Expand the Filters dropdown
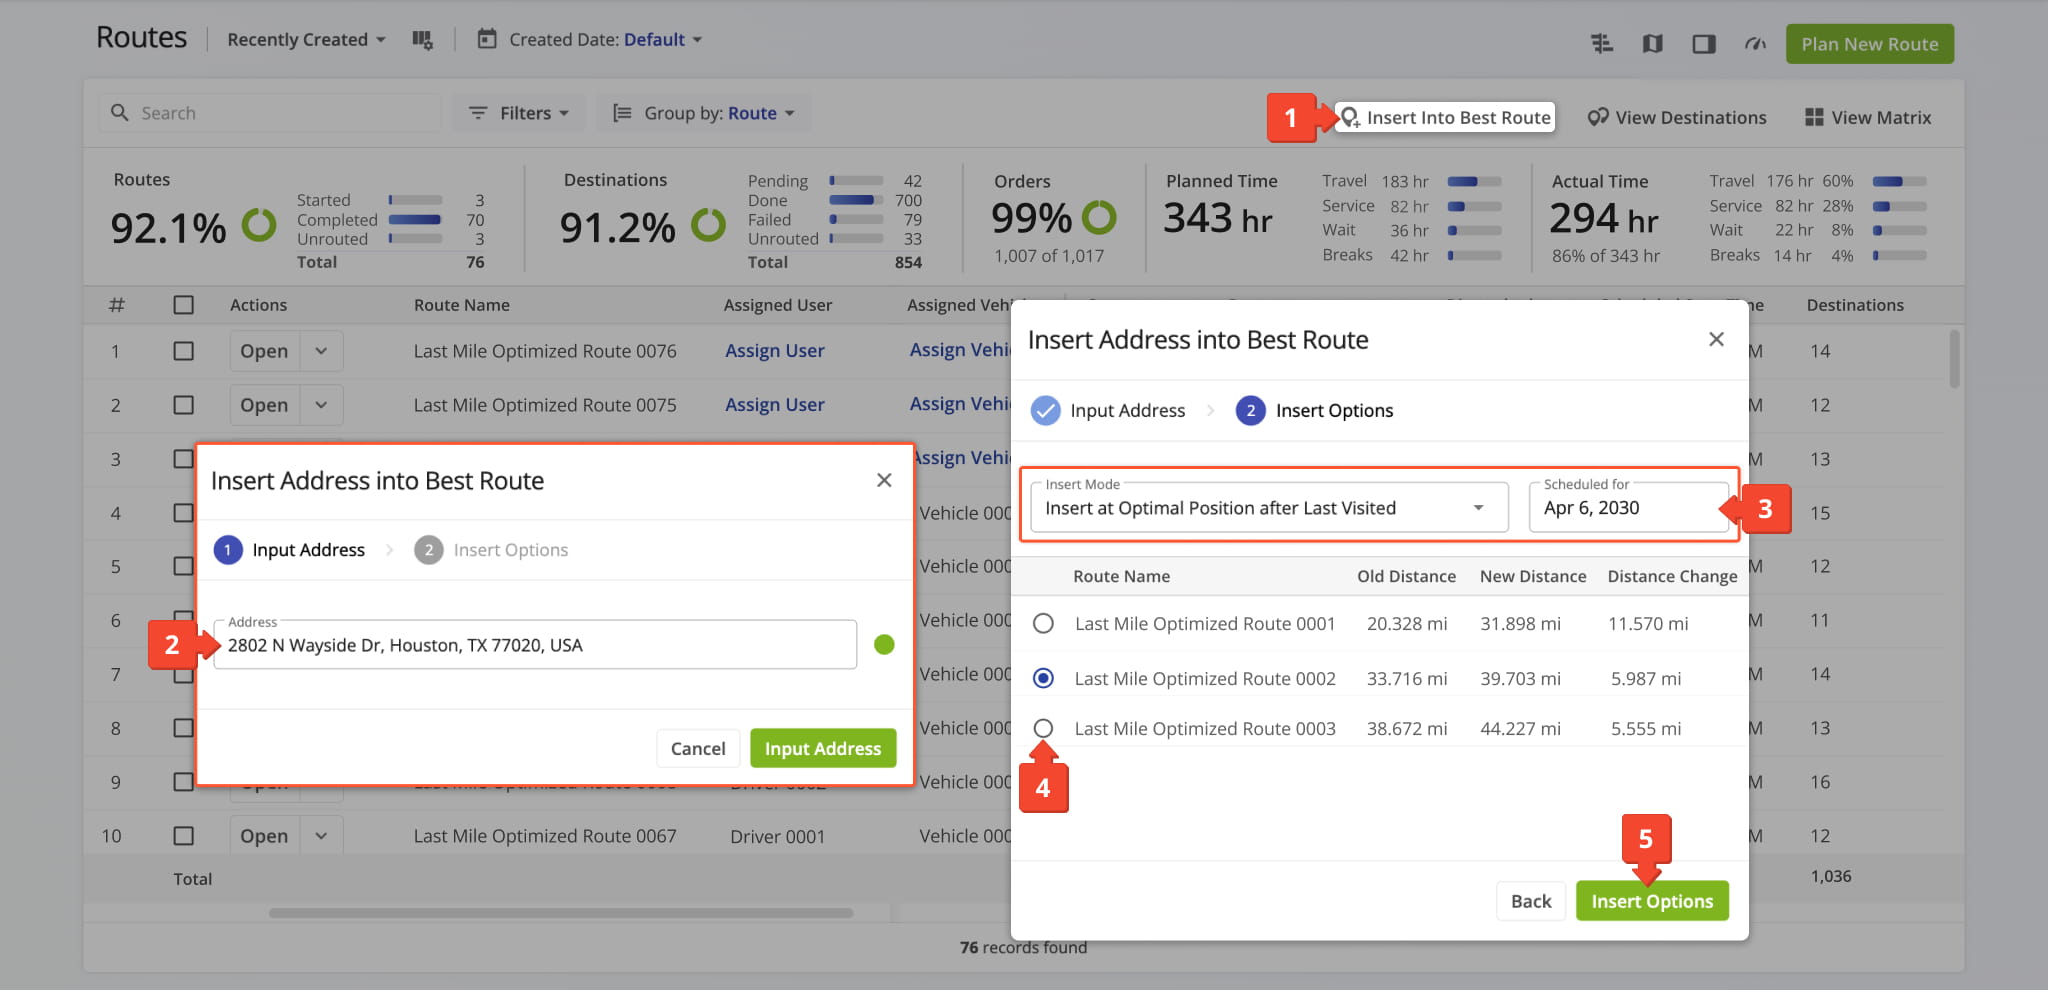The width and height of the screenshot is (2048, 990). [x=519, y=113]
